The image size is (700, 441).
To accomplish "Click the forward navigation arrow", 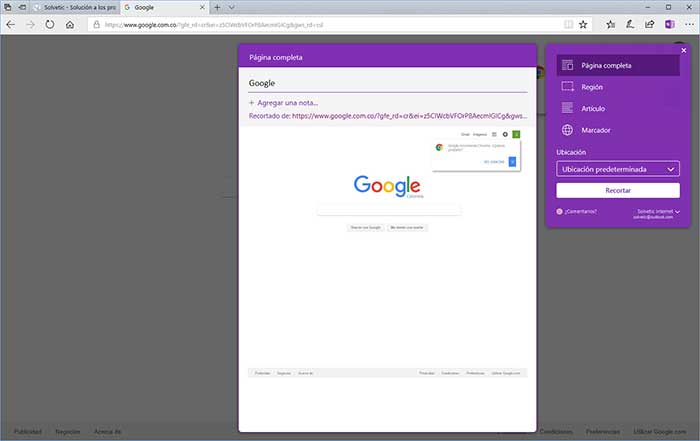I will click(30, 25).
